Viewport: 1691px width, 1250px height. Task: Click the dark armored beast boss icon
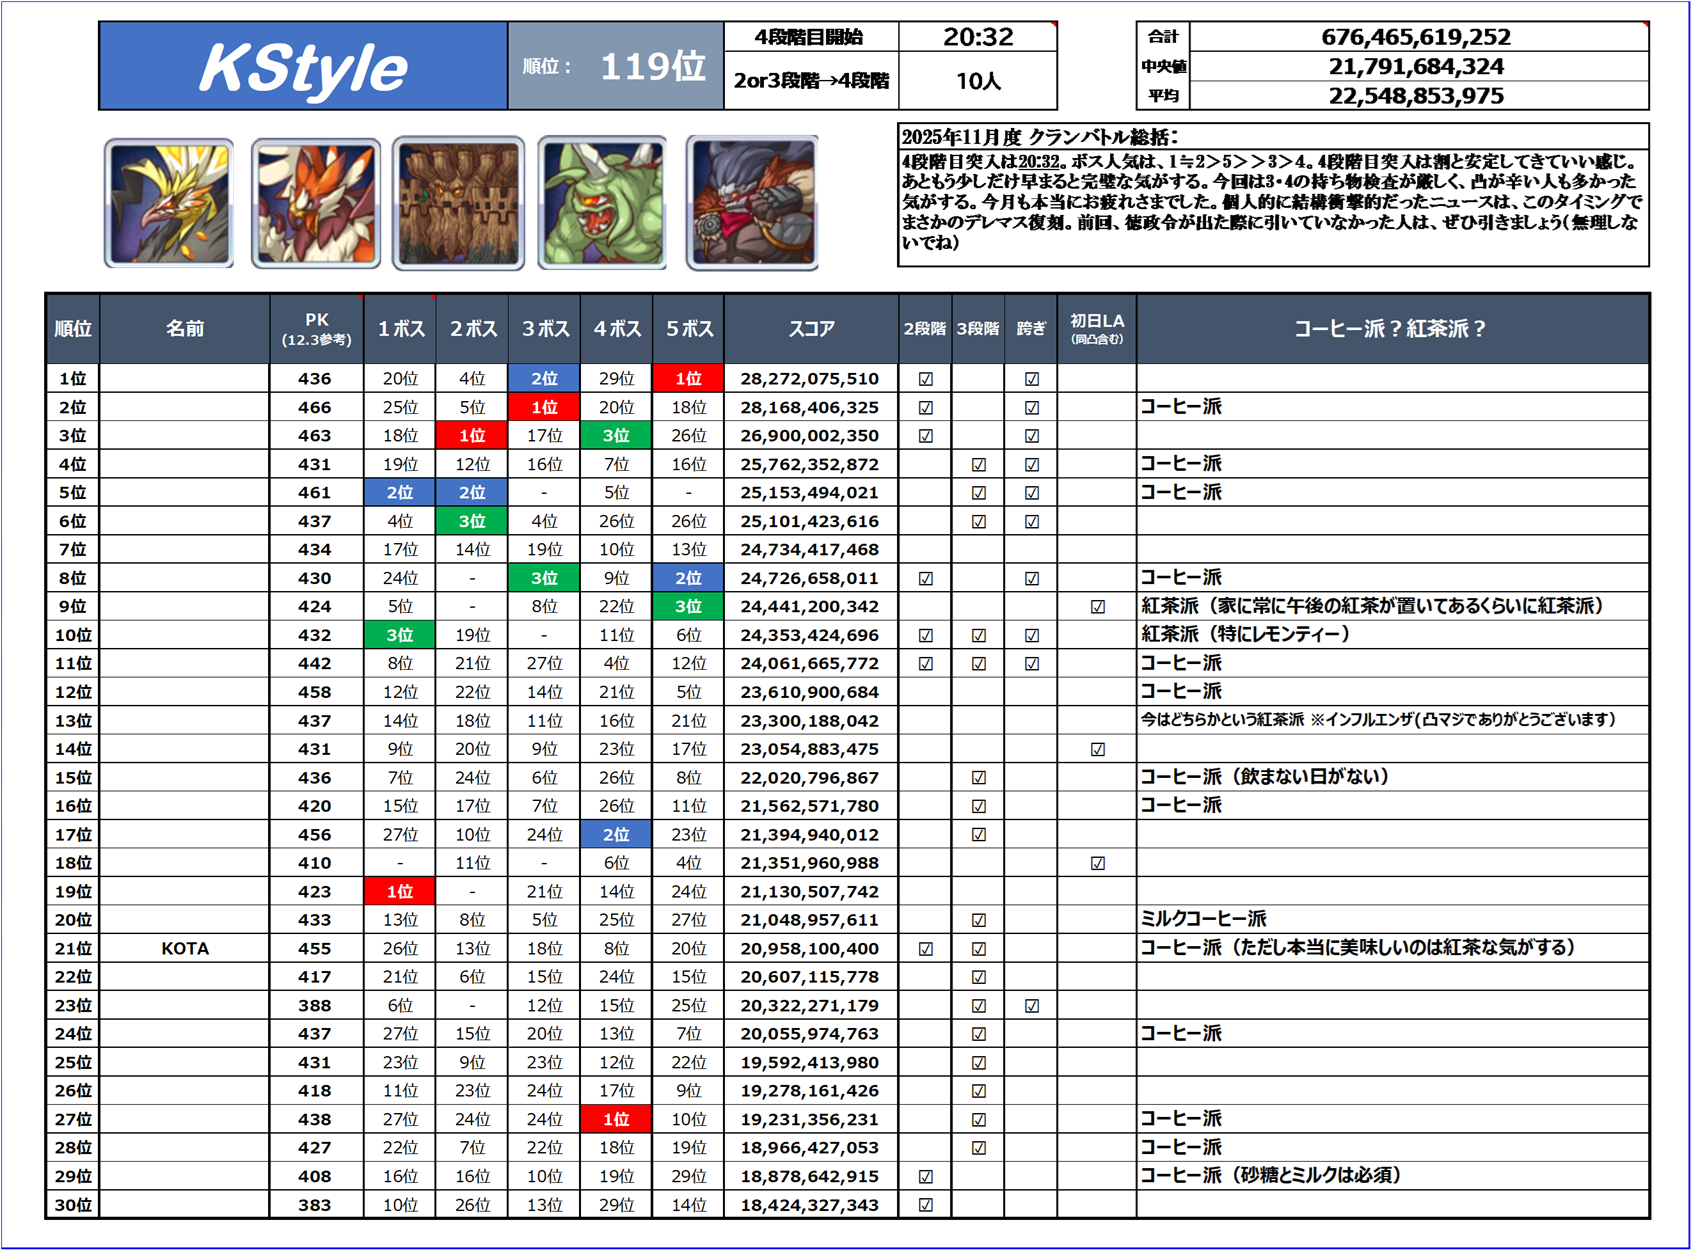752,204
